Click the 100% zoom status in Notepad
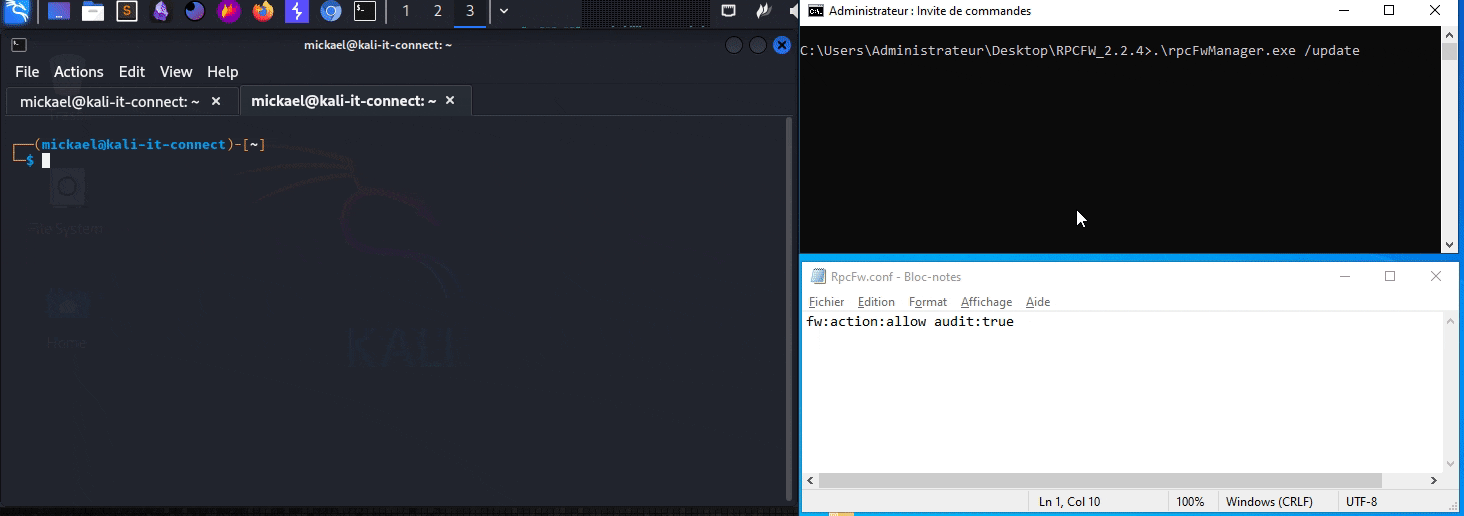 (x=1190, y=502)
